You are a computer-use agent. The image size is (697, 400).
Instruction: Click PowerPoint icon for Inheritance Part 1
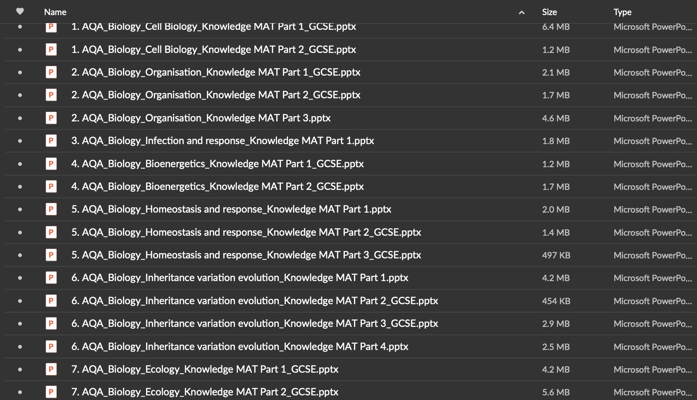(51, 278)
